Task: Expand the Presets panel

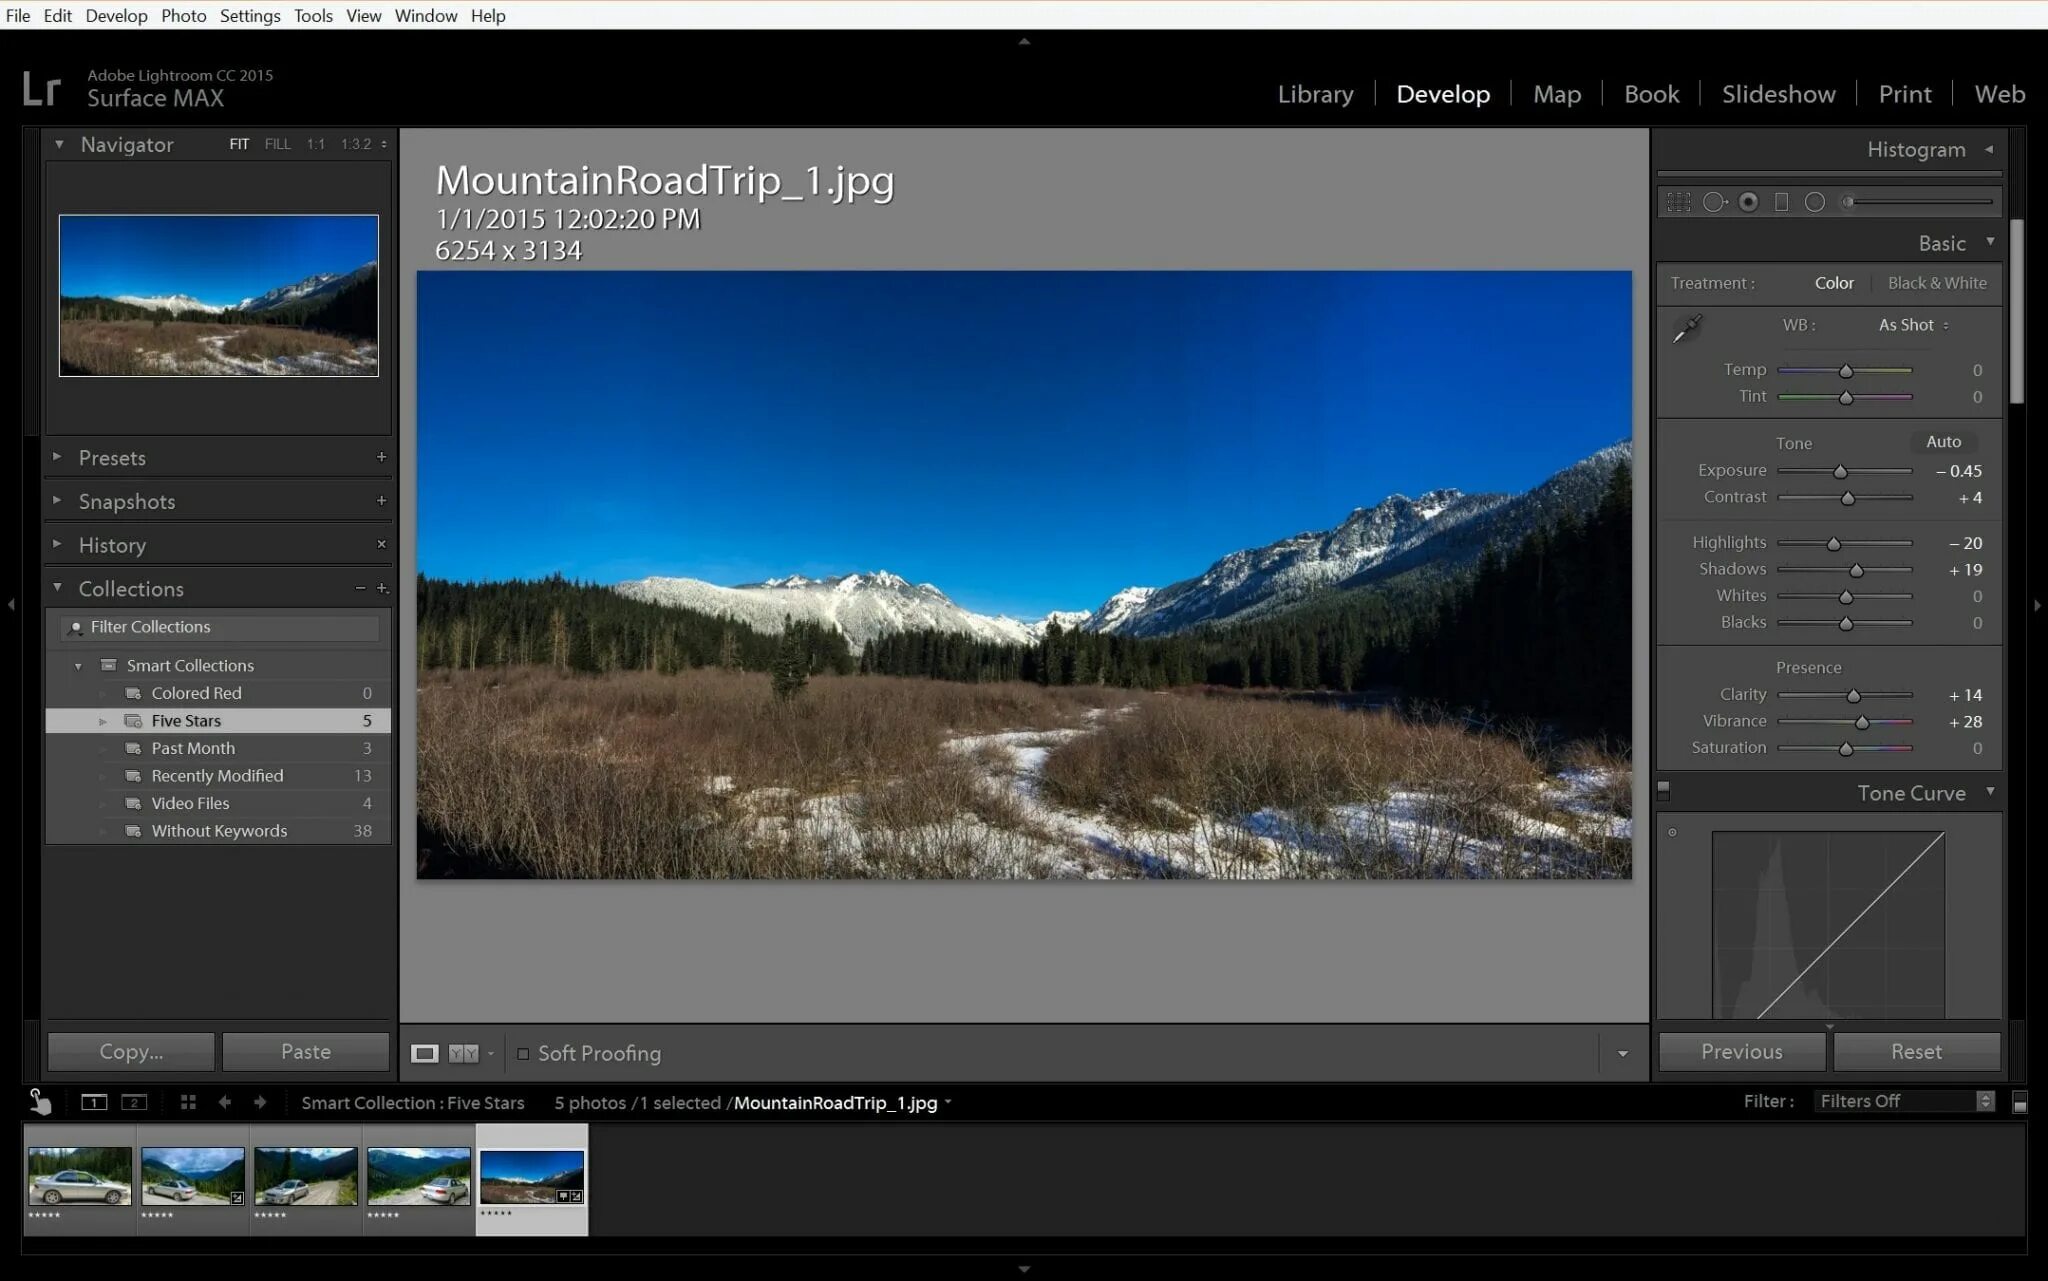Action: coord(112,457)
